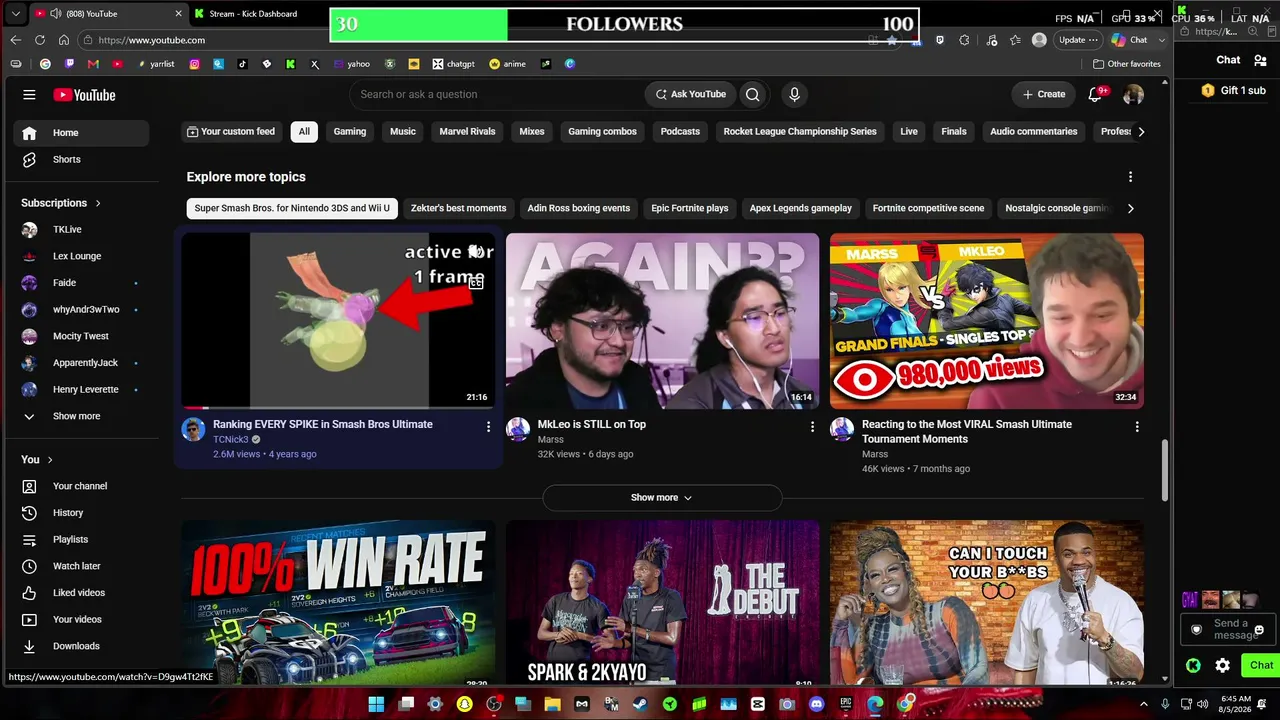
Task: Show more explore topics with right arrow
Action: [1130, 208]
